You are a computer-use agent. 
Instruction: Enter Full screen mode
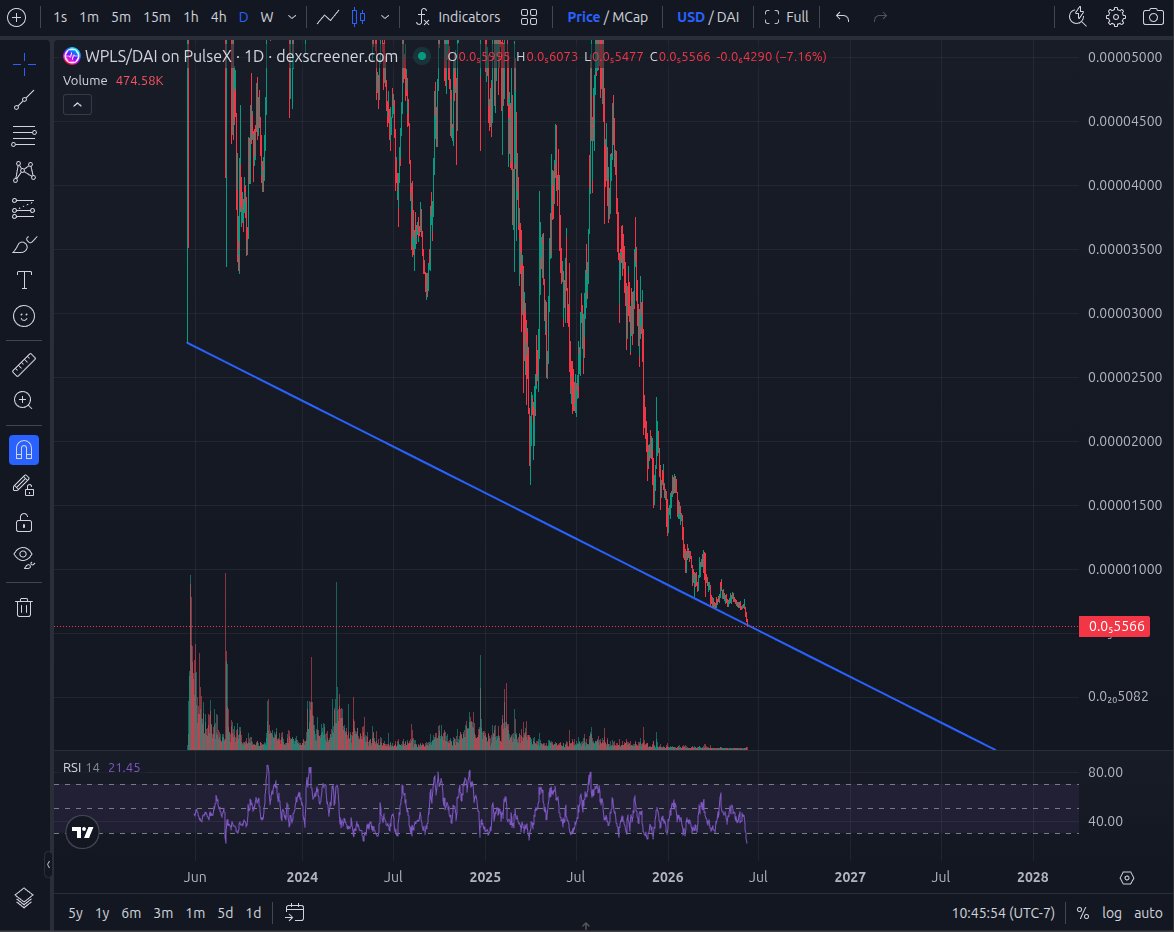pos(787,17)
